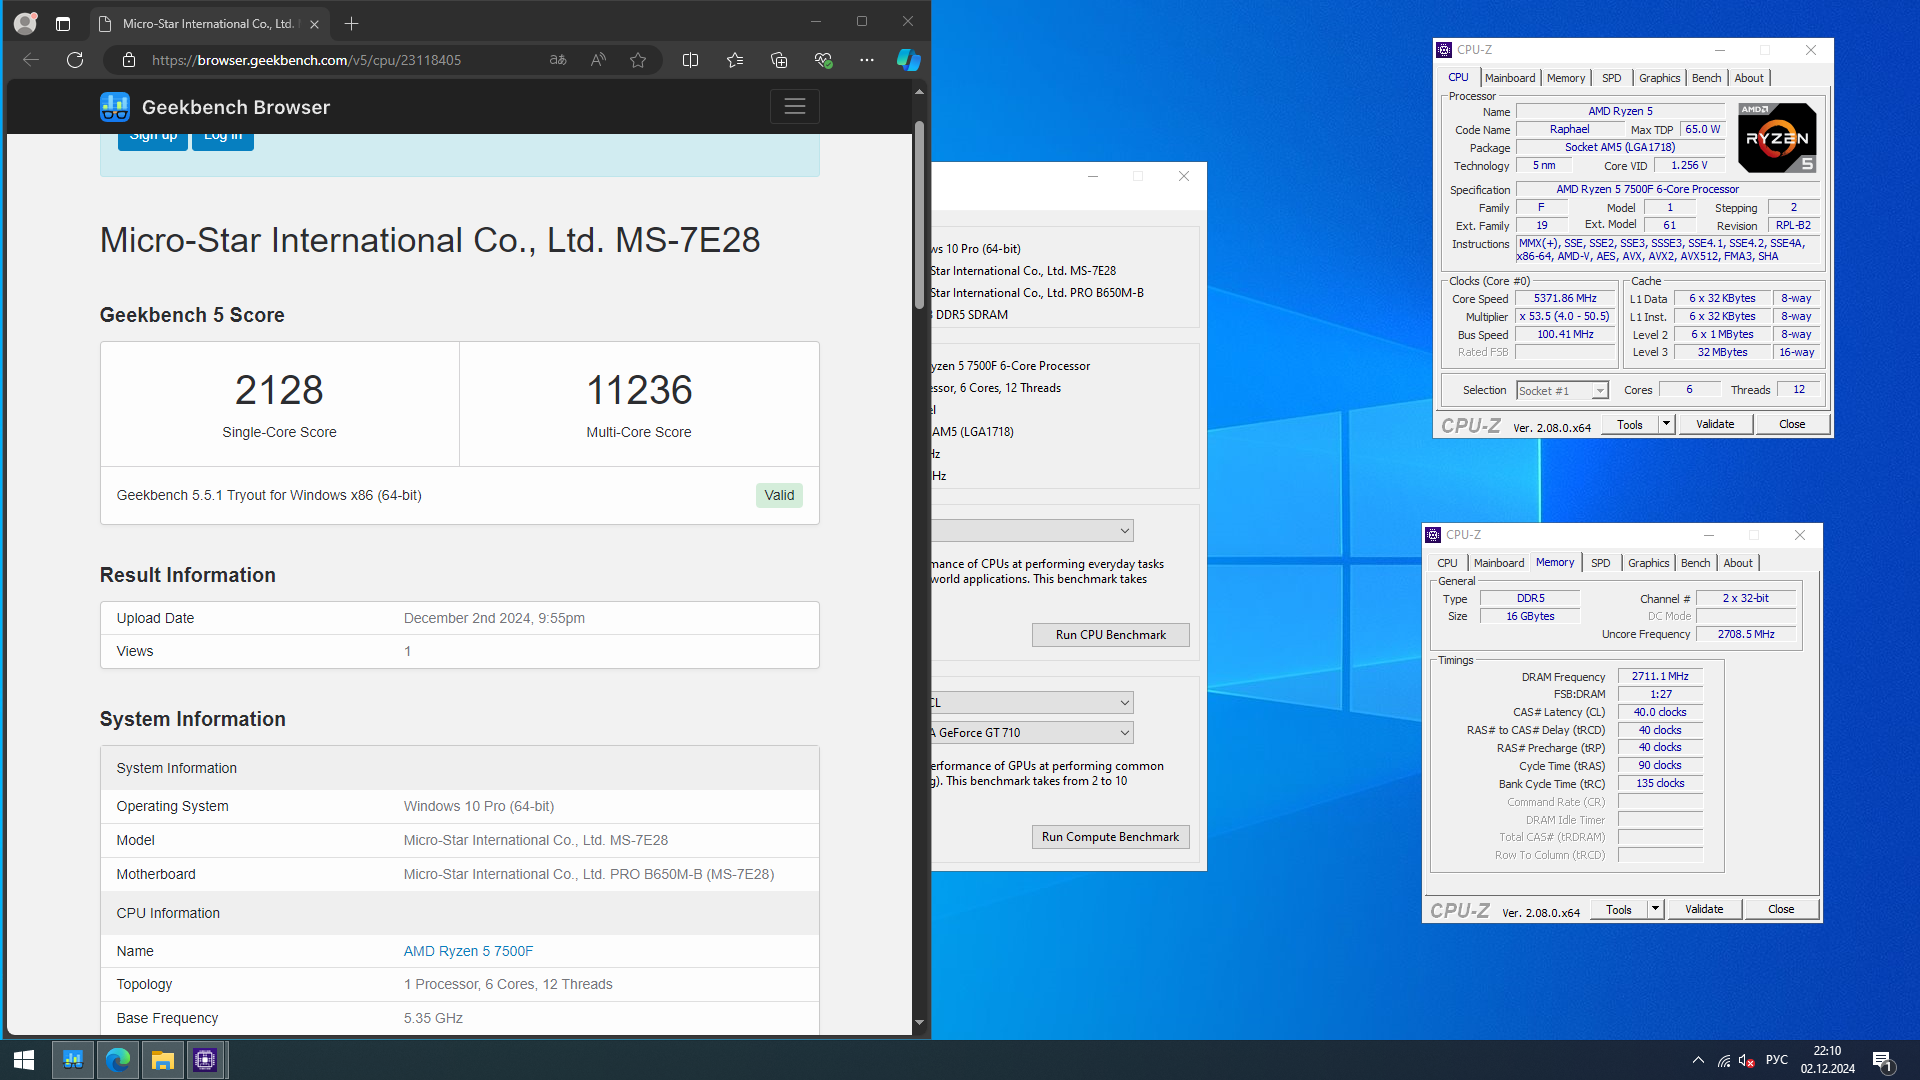This screenshot has width=1920, height=1080.
Task: Open Graphics tab in upper CPU-Z
Action: tap(1659, 78)
